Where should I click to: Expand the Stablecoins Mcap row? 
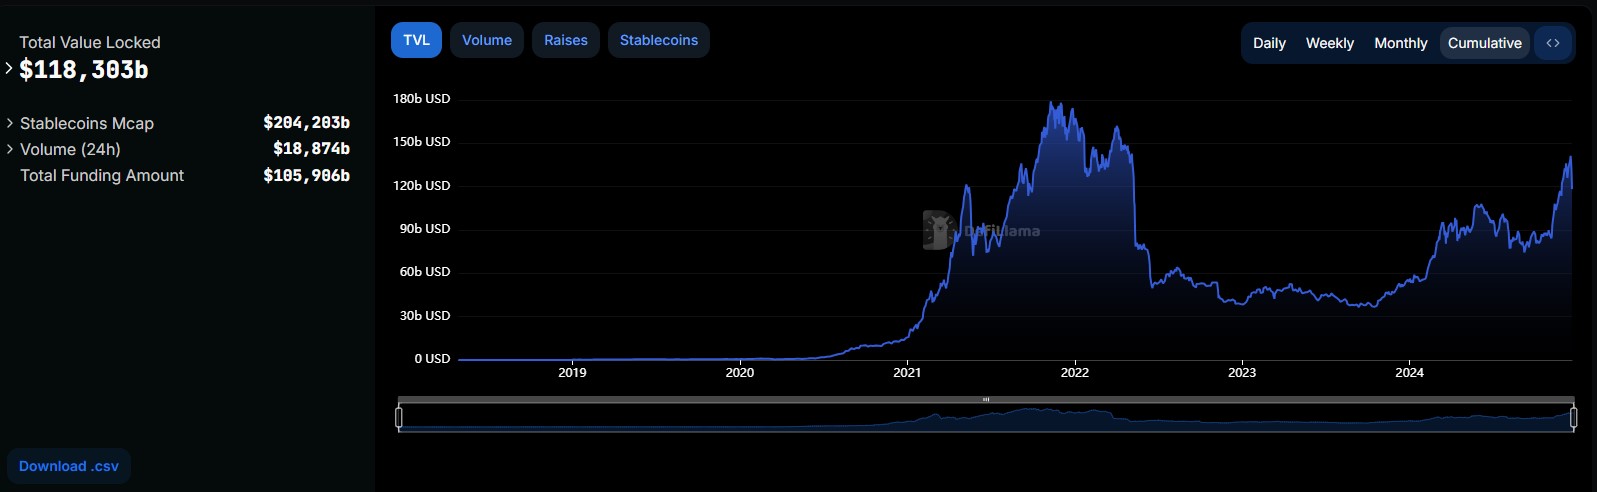pos(10,123)
